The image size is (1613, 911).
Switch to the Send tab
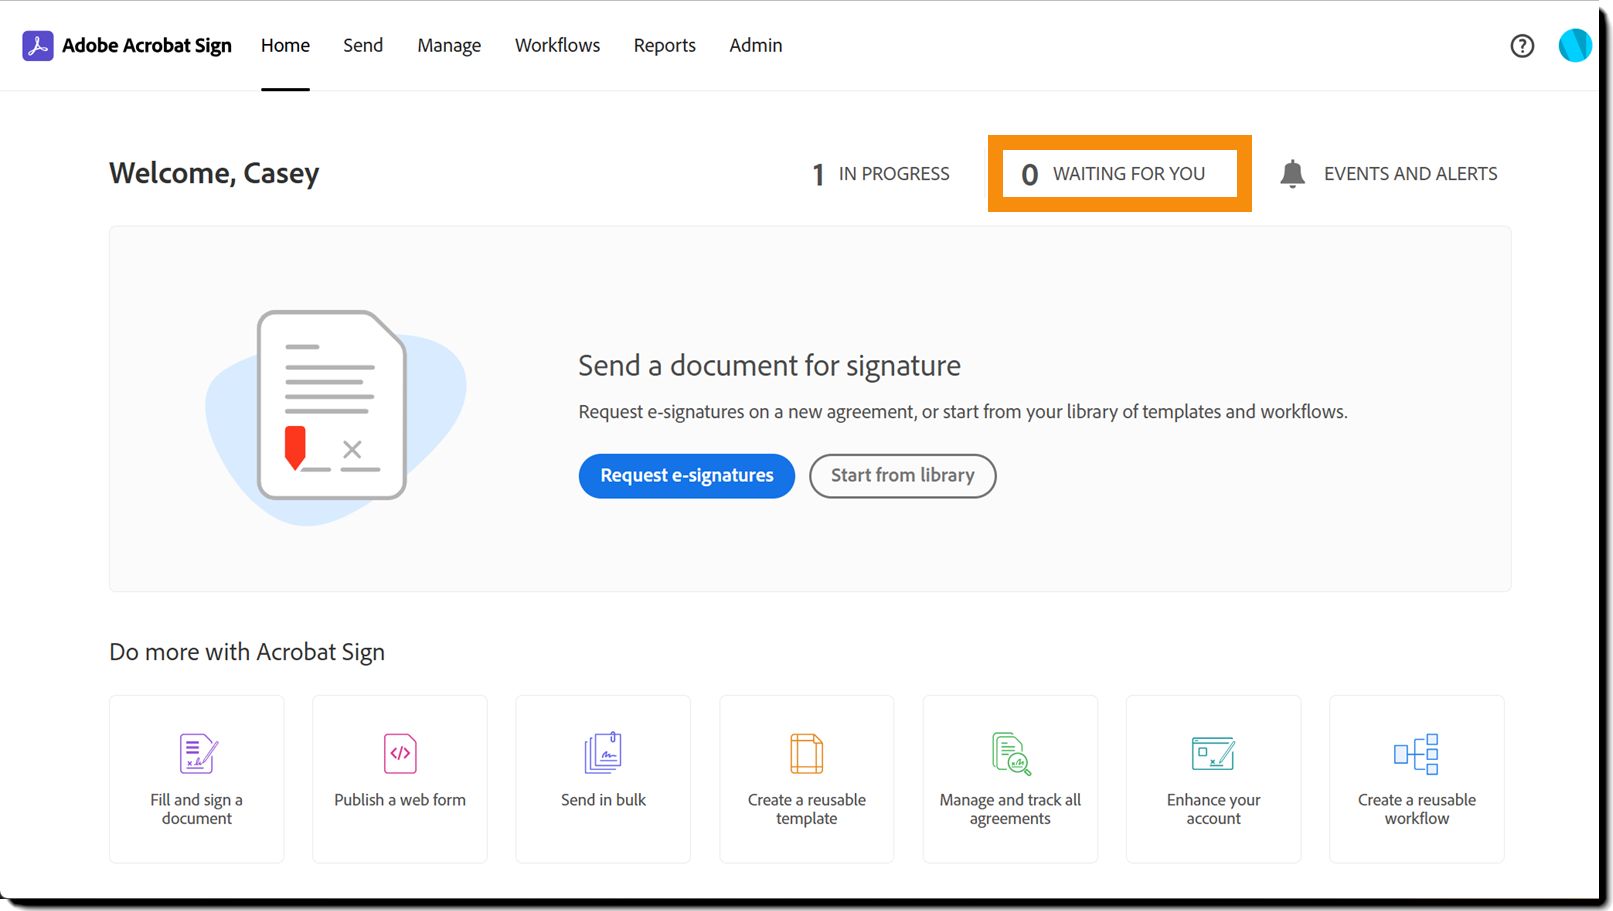pos(363,46)
